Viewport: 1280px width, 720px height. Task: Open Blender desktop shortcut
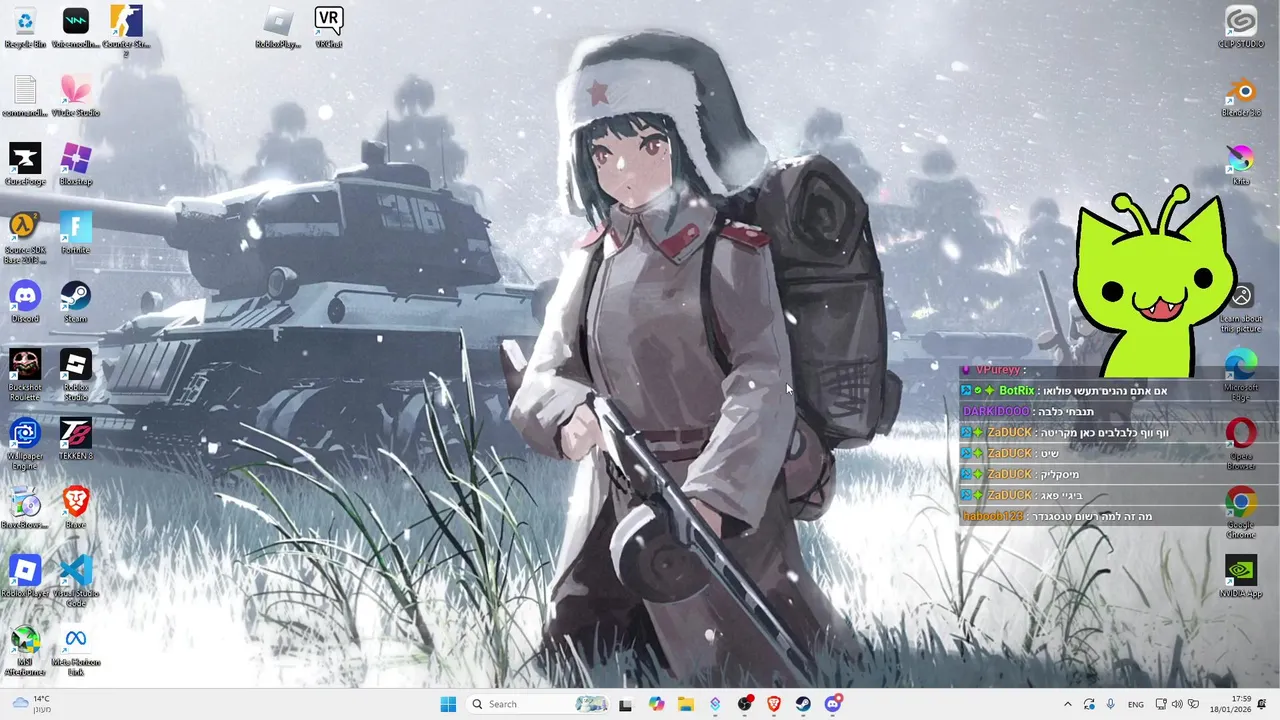1241,97
